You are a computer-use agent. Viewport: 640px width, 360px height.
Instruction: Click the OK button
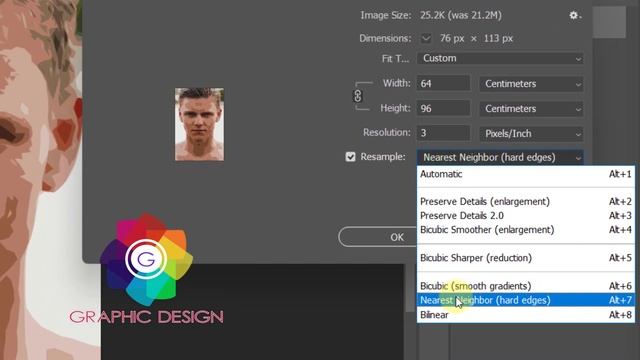378,237
